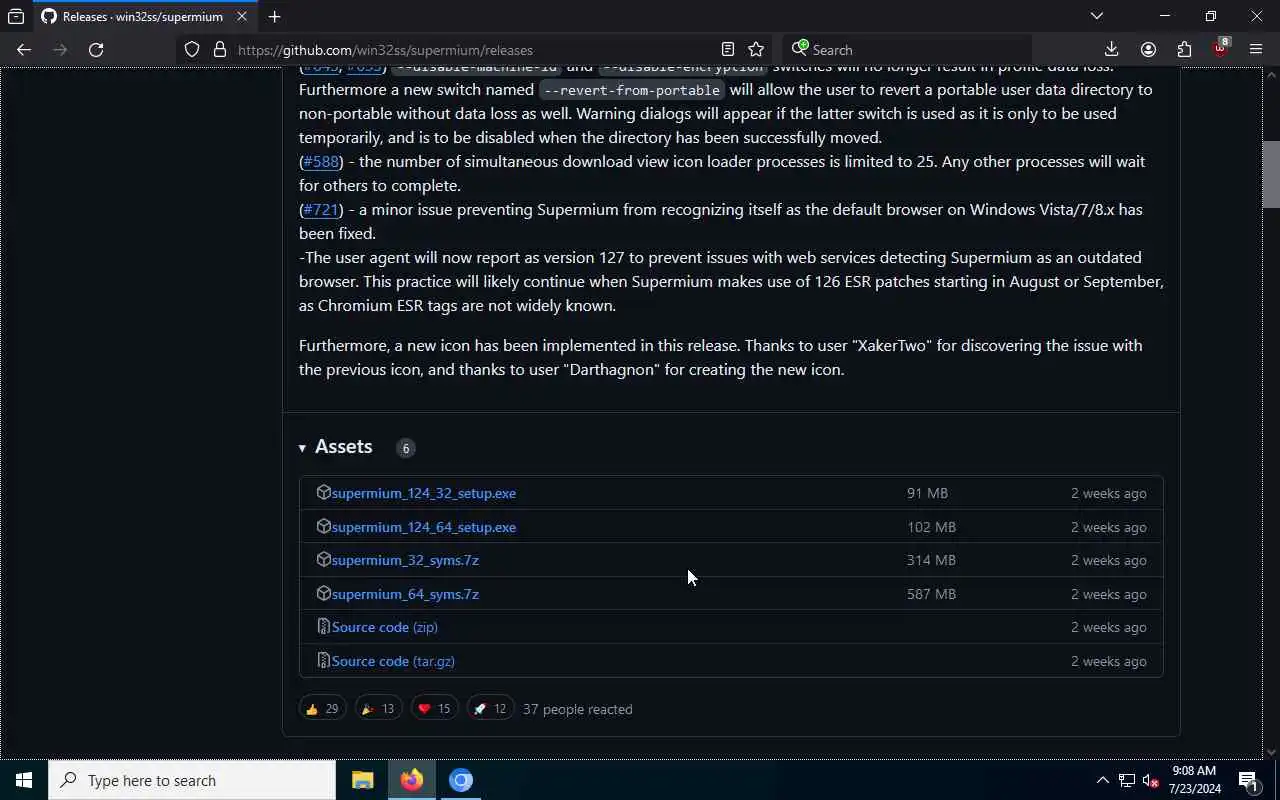Download Source code (zip)
1280x800 pixels.
point(385,627)
